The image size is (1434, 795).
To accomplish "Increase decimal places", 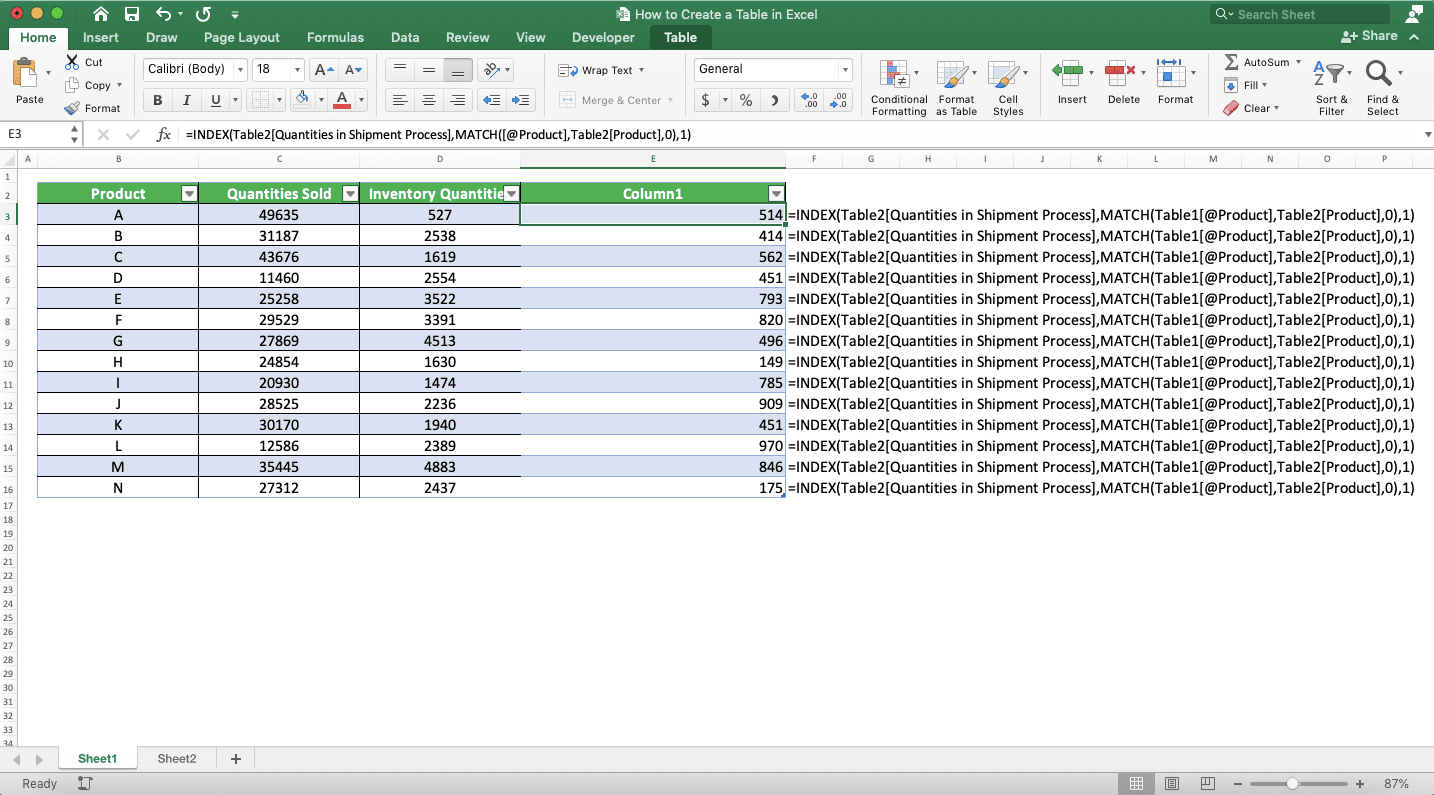I will pos(809,100).
